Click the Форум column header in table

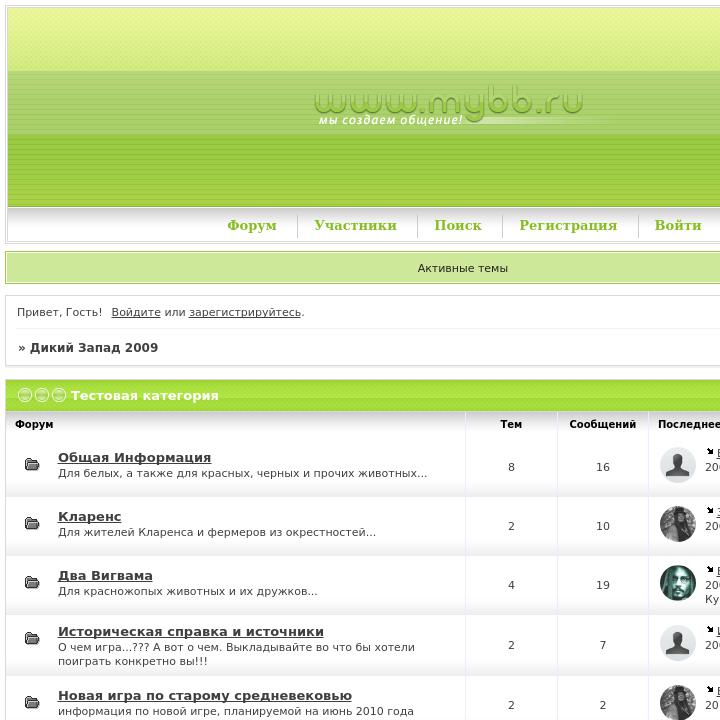(34, 424)
